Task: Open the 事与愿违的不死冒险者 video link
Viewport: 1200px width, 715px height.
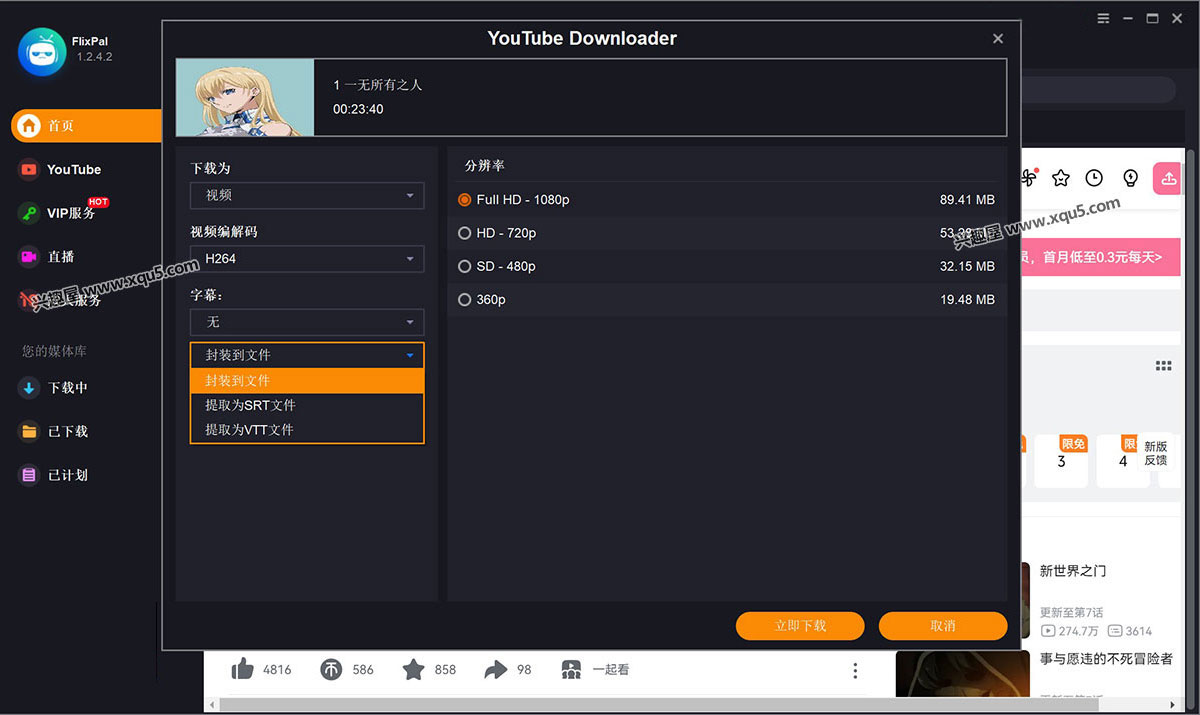Action: pos(1106,659)
